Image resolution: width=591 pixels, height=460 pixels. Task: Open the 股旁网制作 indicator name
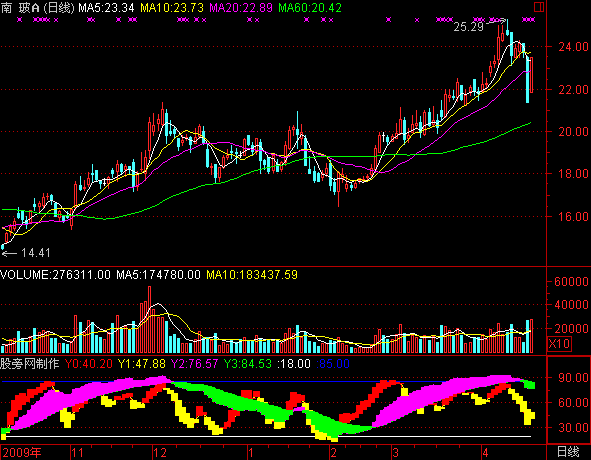point(30,364)
